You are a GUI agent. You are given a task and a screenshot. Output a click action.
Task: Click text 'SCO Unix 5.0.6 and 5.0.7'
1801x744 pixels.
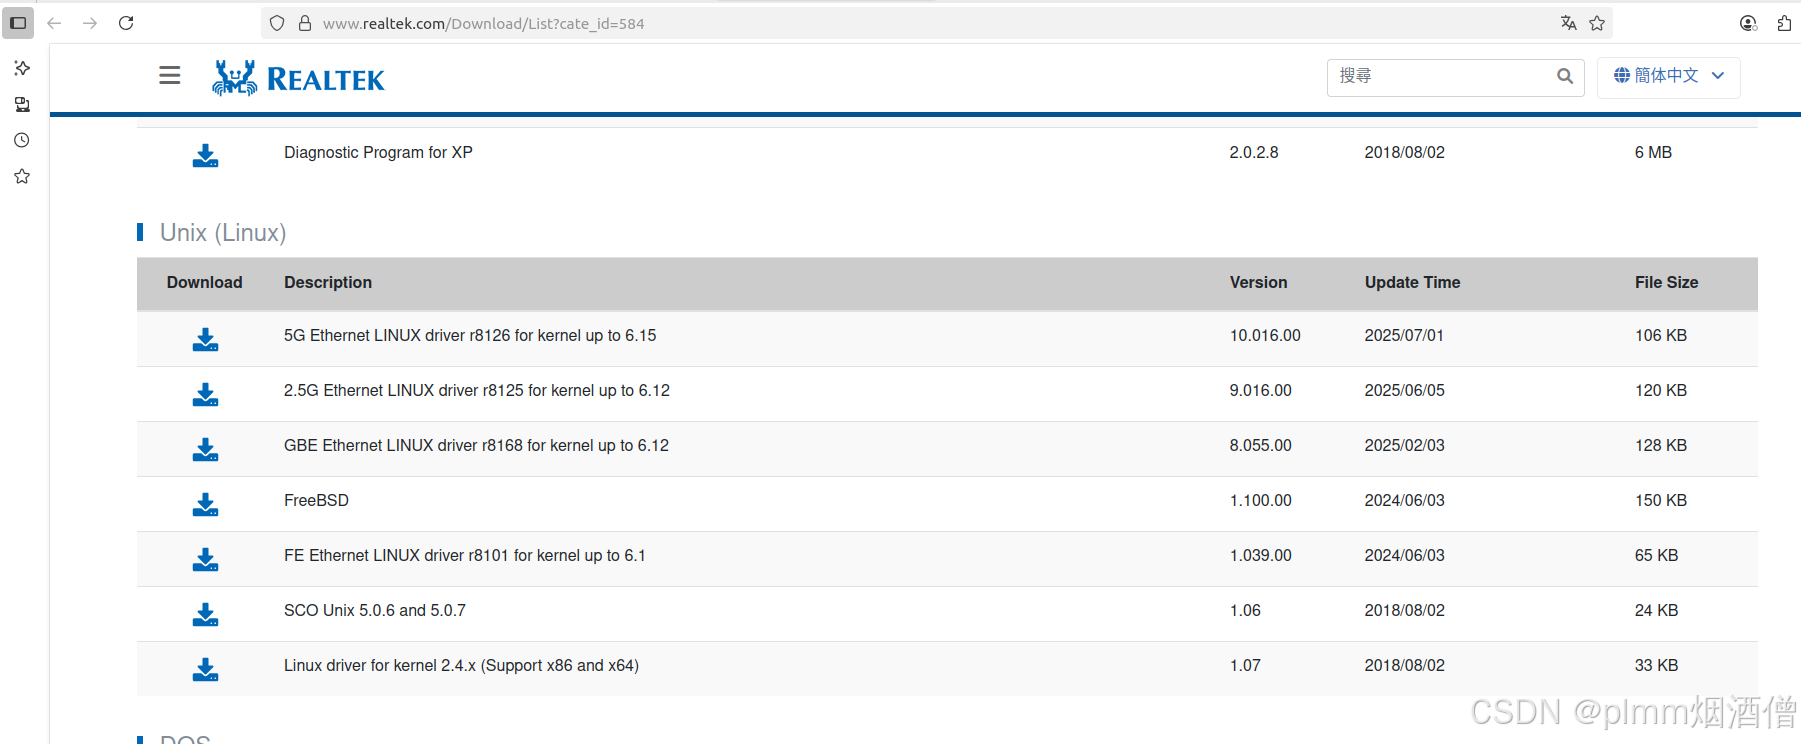374,611
